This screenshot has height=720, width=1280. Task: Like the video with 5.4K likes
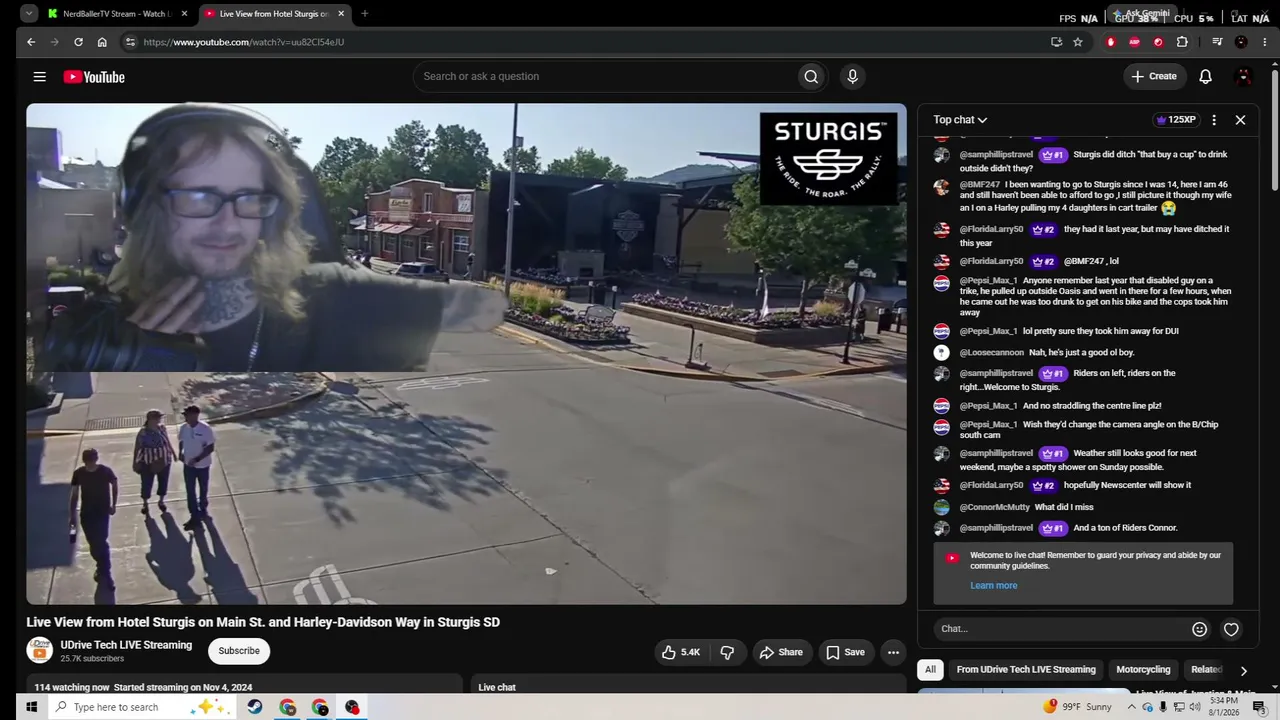[680, 652]
